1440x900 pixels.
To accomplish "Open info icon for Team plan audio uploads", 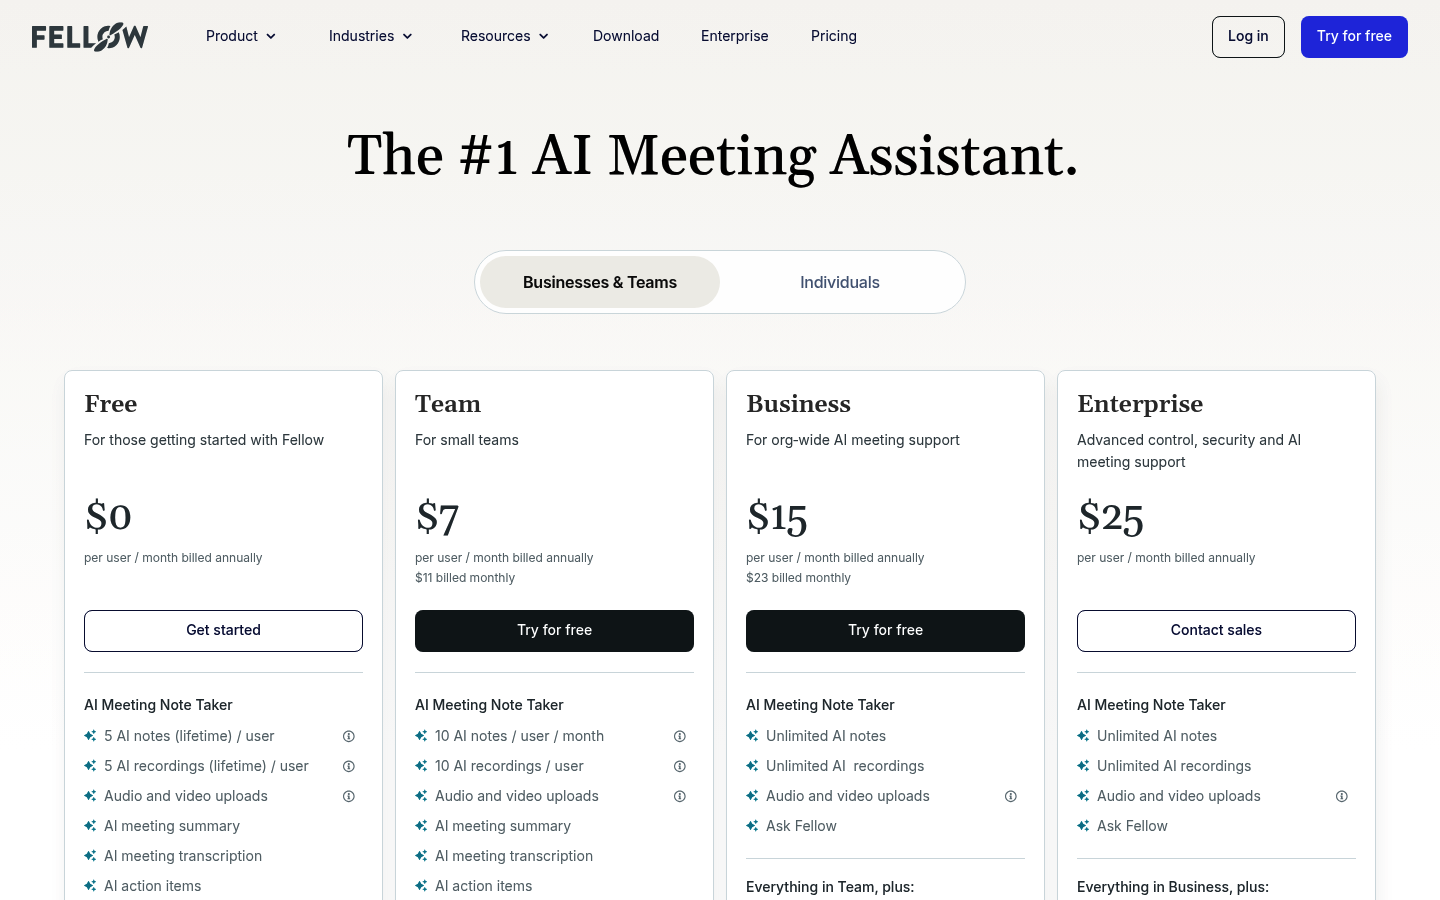I will [x=680, y=796].
